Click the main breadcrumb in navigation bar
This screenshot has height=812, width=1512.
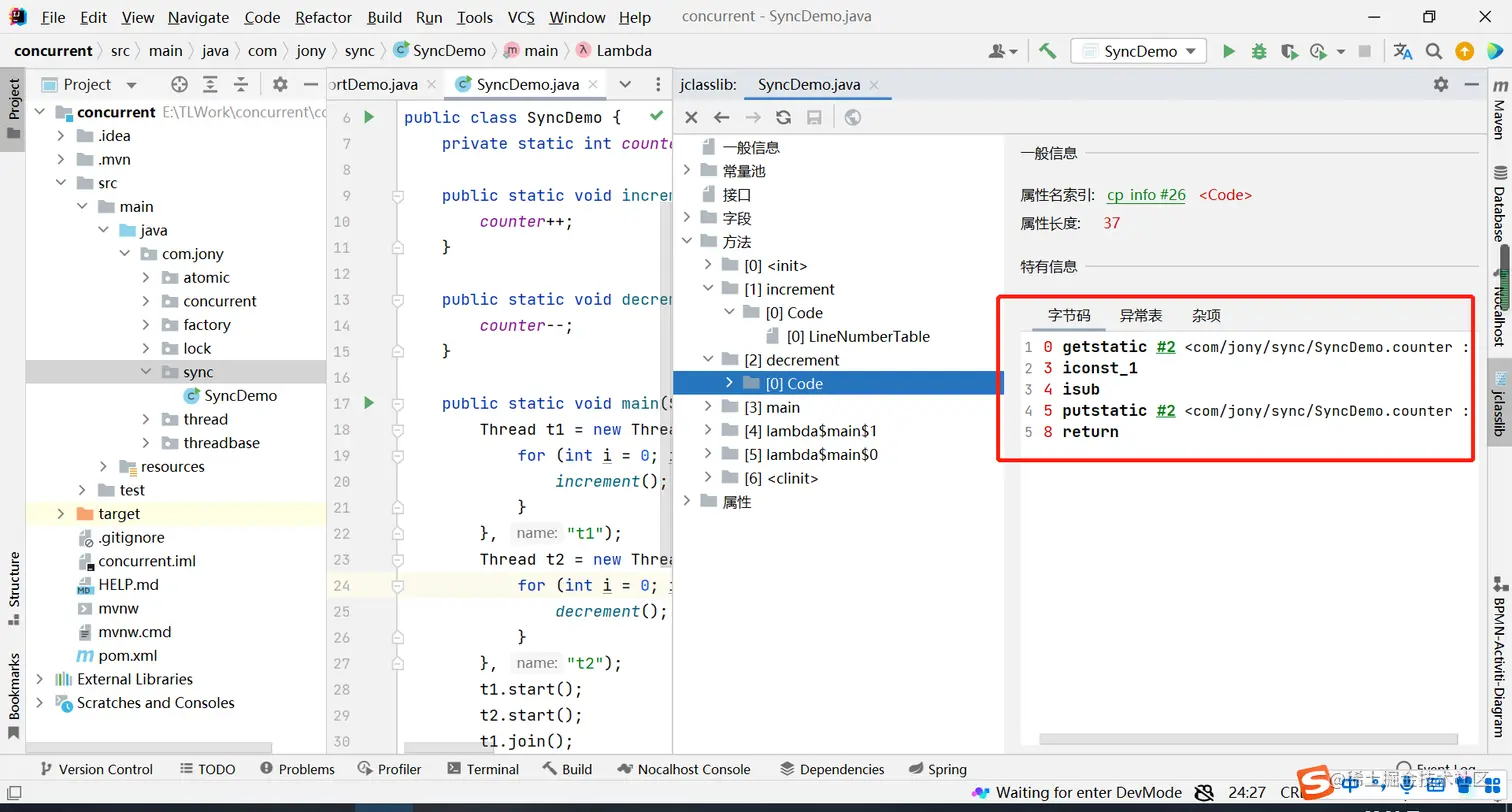(531, 51)
